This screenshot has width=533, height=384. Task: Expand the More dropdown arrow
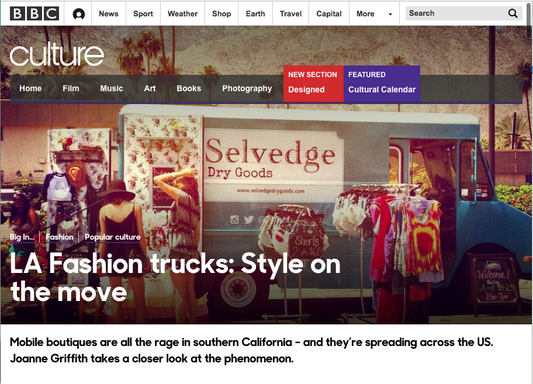(x=390, y=14)
